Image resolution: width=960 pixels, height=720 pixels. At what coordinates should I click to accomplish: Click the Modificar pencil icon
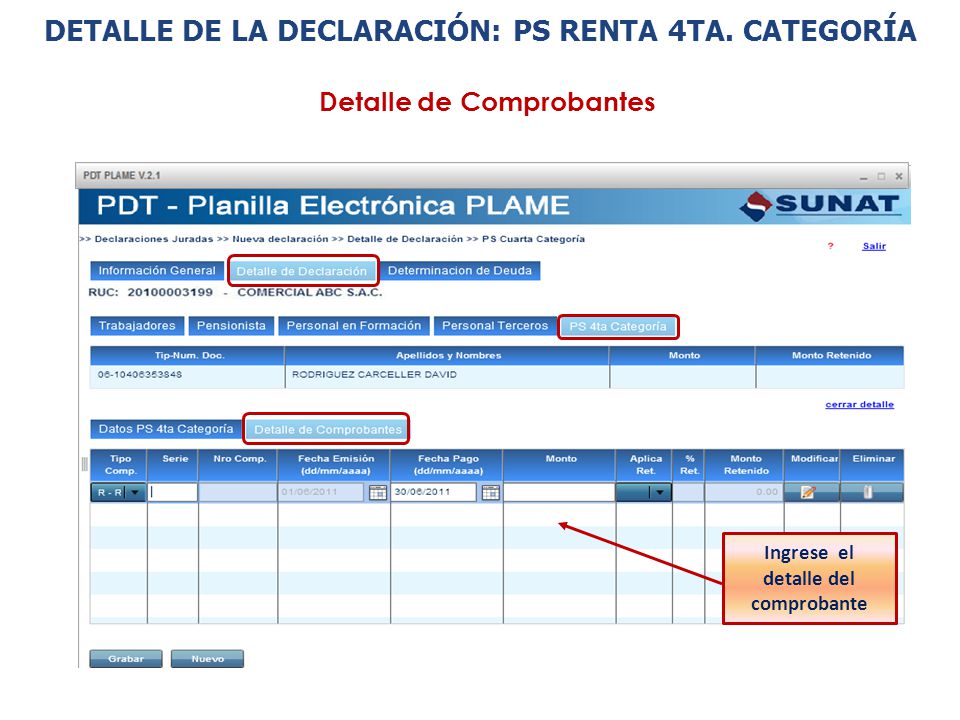808,492
